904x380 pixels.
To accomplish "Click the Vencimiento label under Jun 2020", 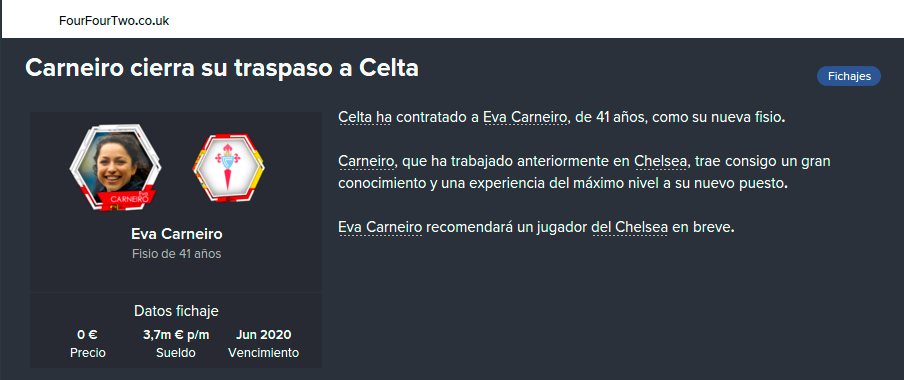I will coord(263,353).
